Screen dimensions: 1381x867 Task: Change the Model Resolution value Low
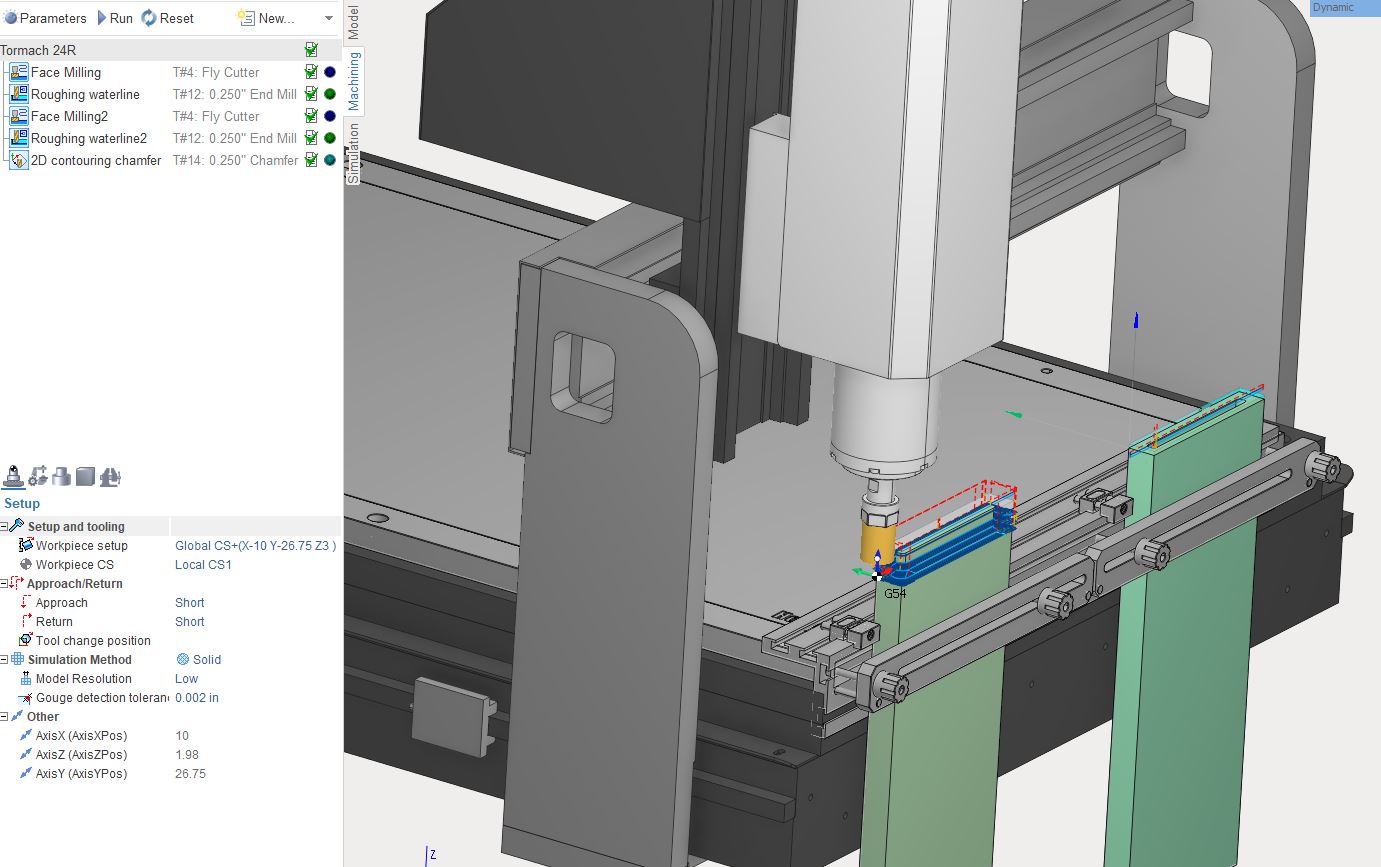(x=187, y=679)
